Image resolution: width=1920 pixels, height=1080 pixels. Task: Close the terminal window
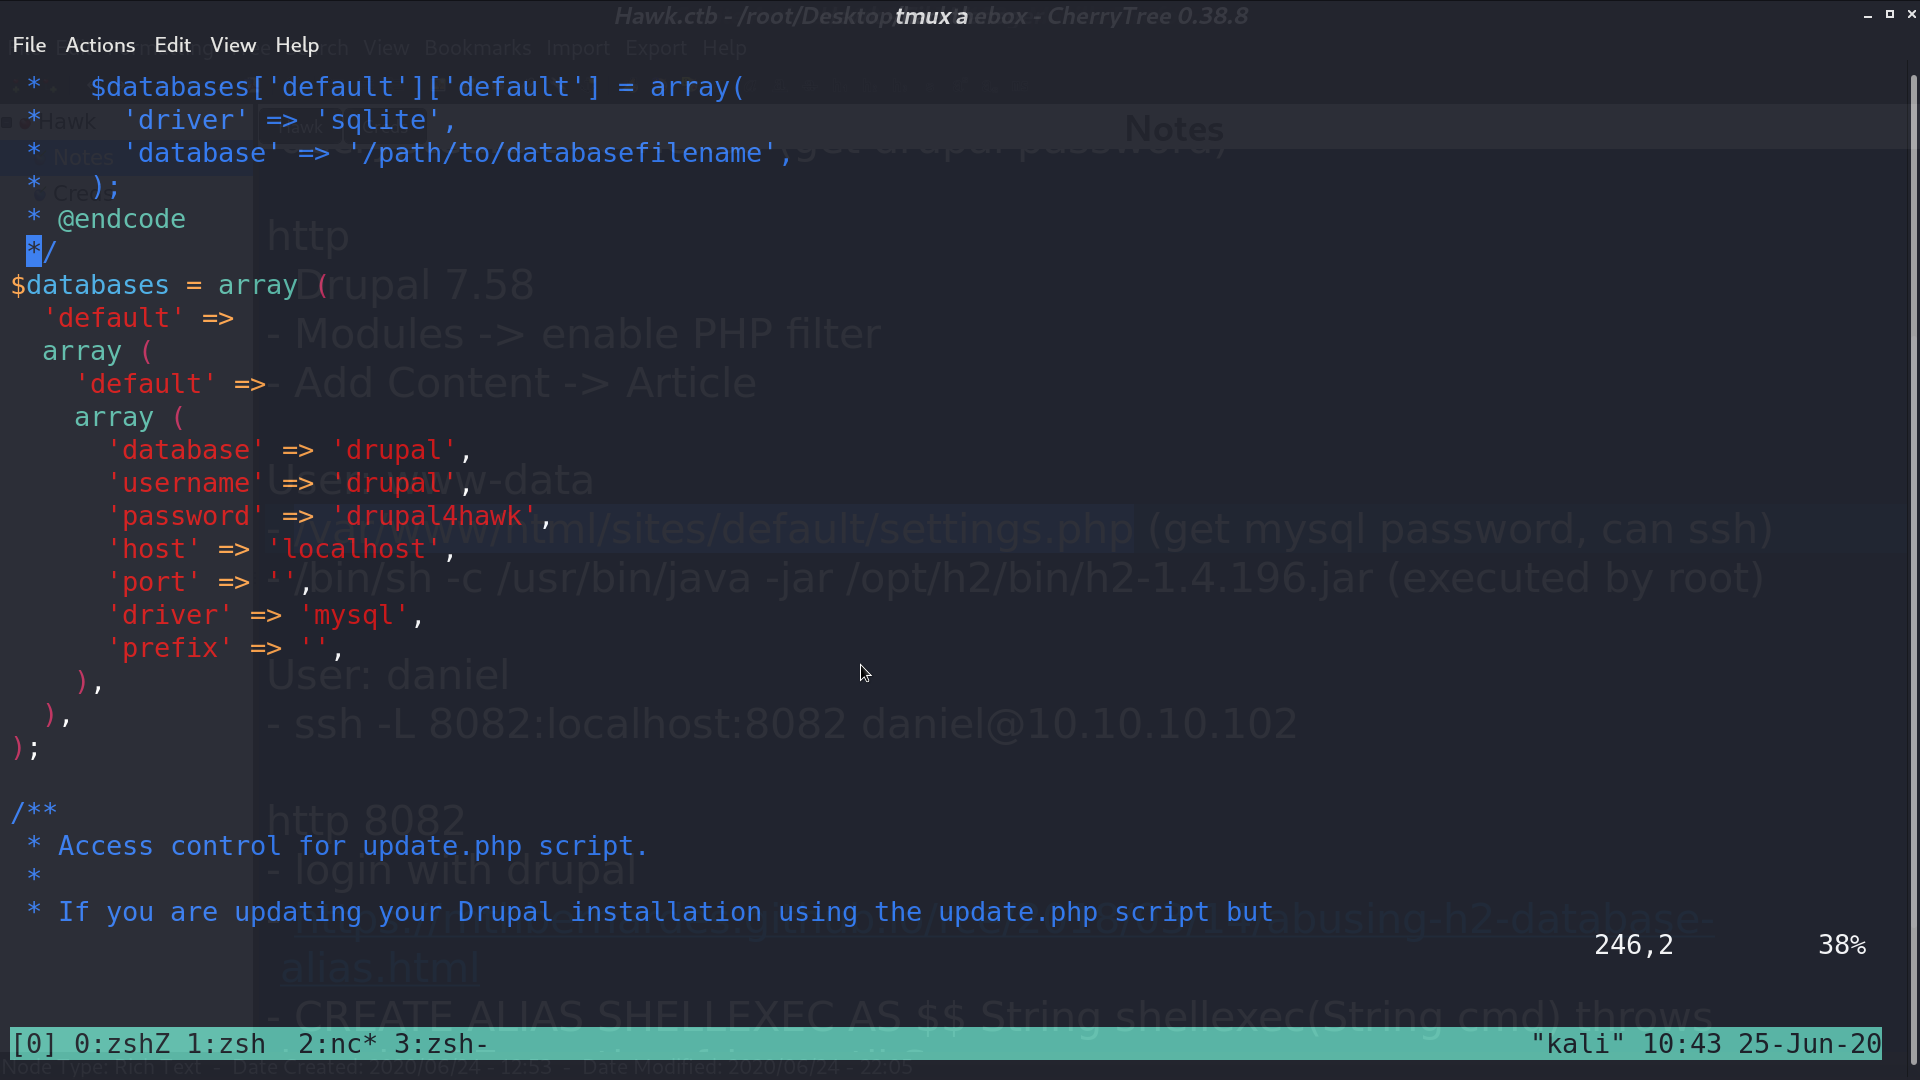click(1912, 14)
